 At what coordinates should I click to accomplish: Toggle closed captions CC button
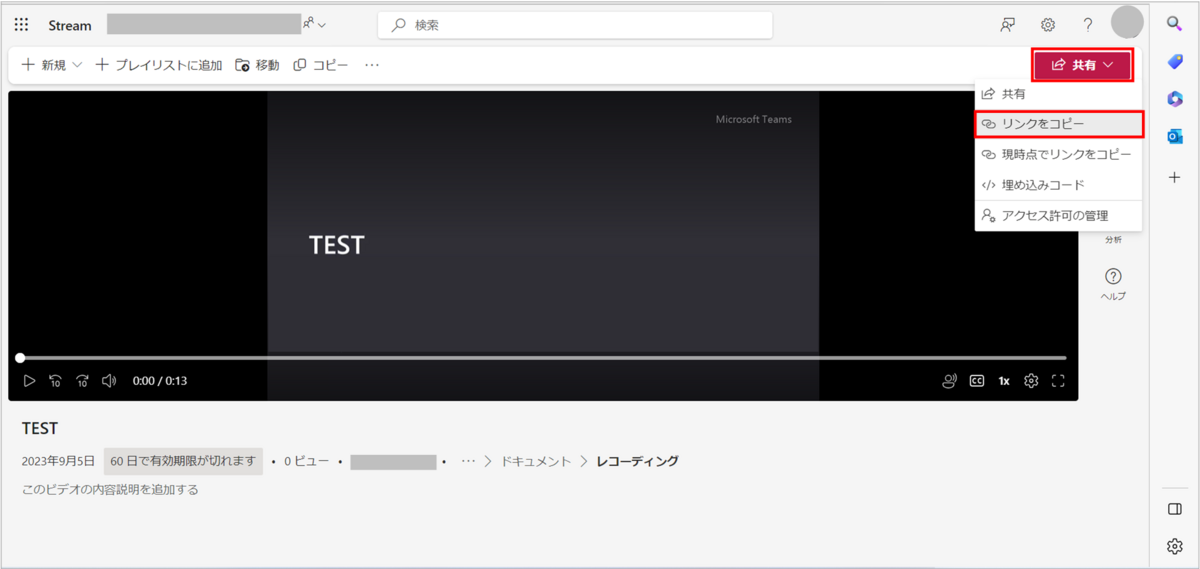[x=977, y=381]
